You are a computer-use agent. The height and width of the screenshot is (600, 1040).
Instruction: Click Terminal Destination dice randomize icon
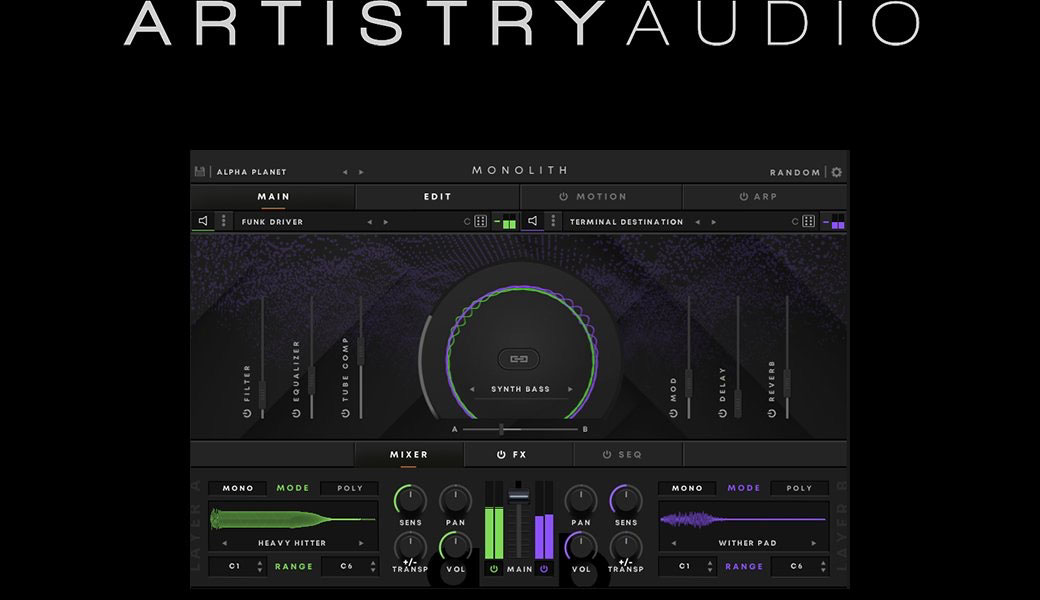(x=809, y=221)
